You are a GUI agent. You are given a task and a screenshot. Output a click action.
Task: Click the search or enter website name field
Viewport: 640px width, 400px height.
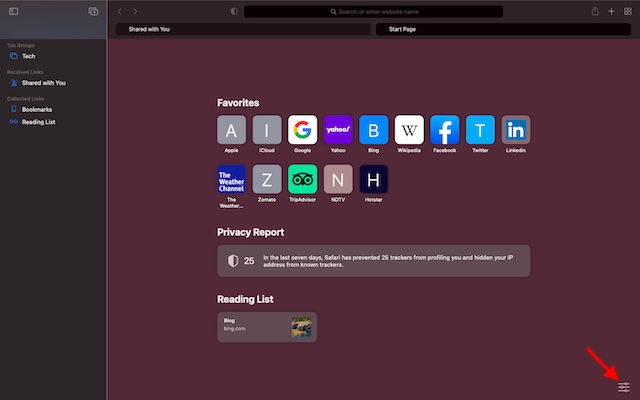click(373, 11)
